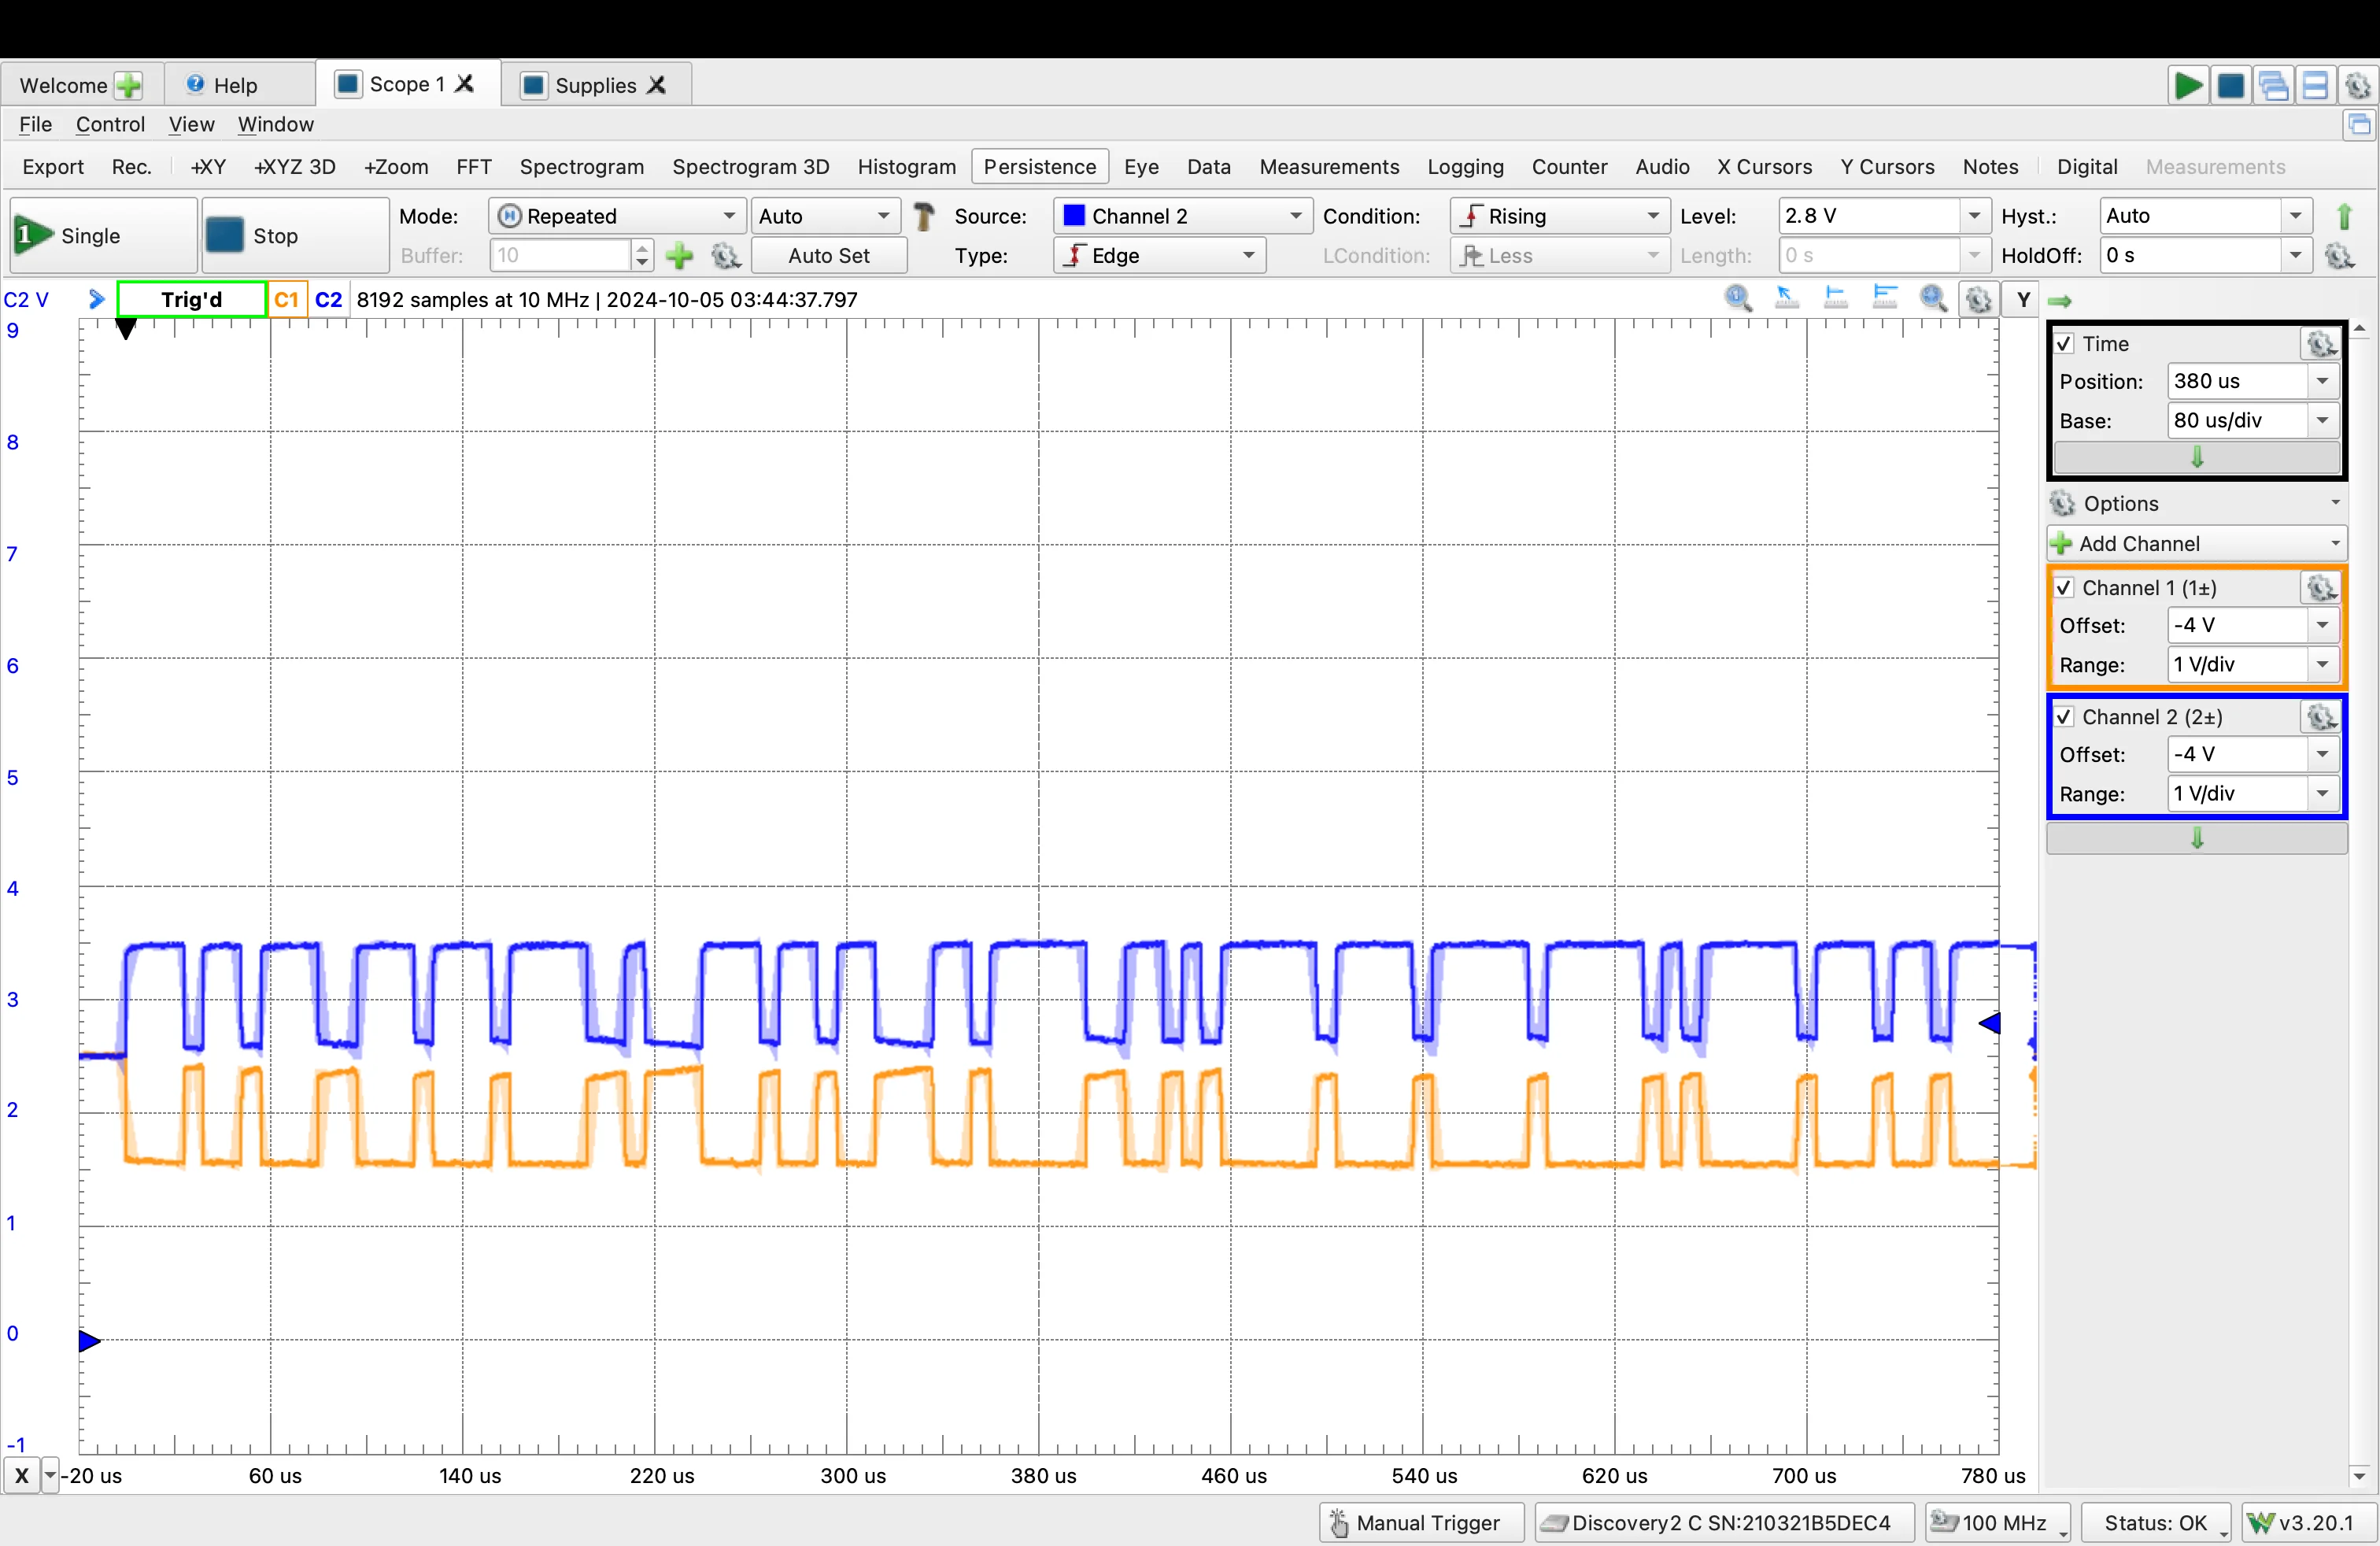
Task: Click the Channel 2 zero-offset marker on plot
Action: point(90,1341)
